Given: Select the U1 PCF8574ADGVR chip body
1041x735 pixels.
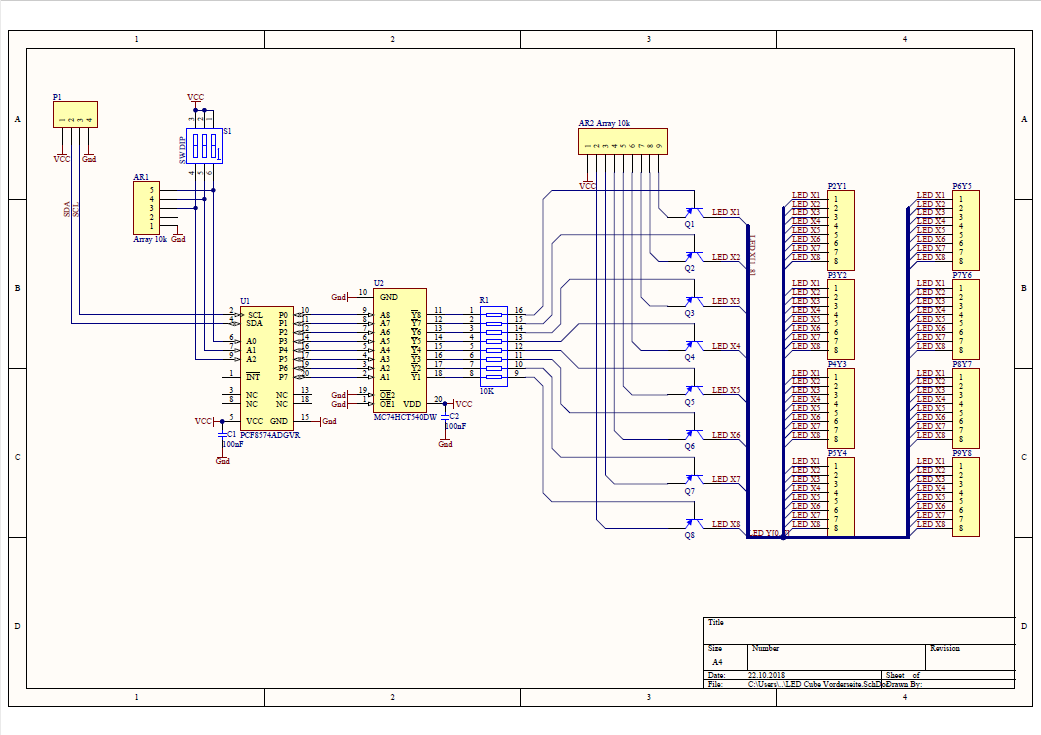Looking at the screenshot, I should coord(267,368).
